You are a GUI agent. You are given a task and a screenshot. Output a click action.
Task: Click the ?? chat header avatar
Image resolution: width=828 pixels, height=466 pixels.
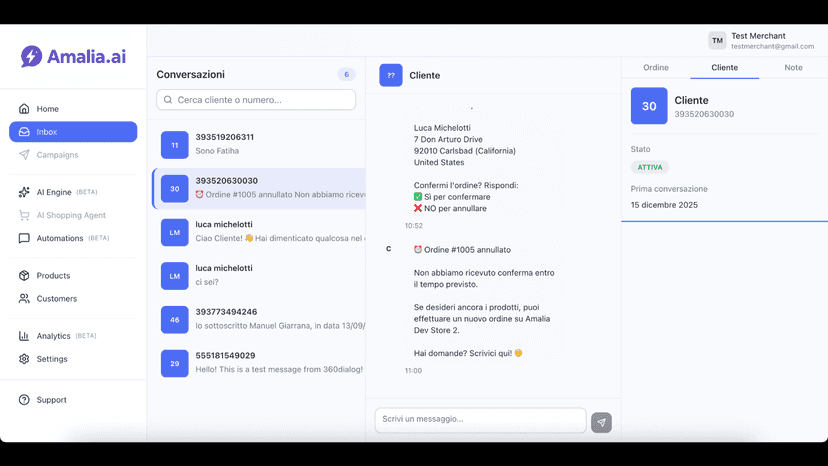point(391,75)
